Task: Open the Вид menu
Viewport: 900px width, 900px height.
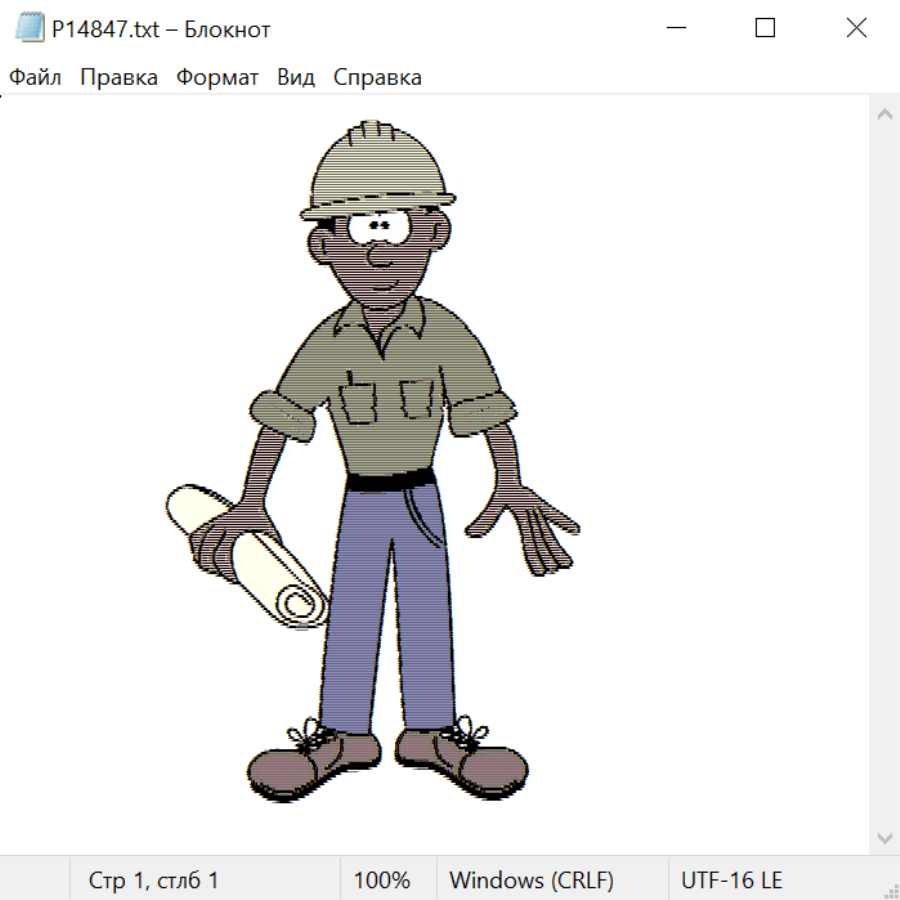Action: (295, 78)
